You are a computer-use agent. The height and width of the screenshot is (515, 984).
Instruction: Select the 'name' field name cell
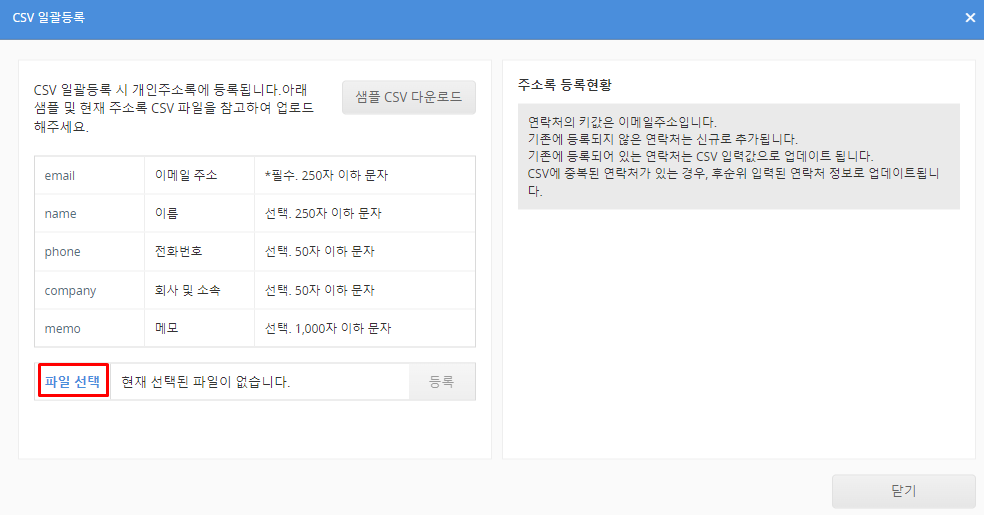point(60,214)
